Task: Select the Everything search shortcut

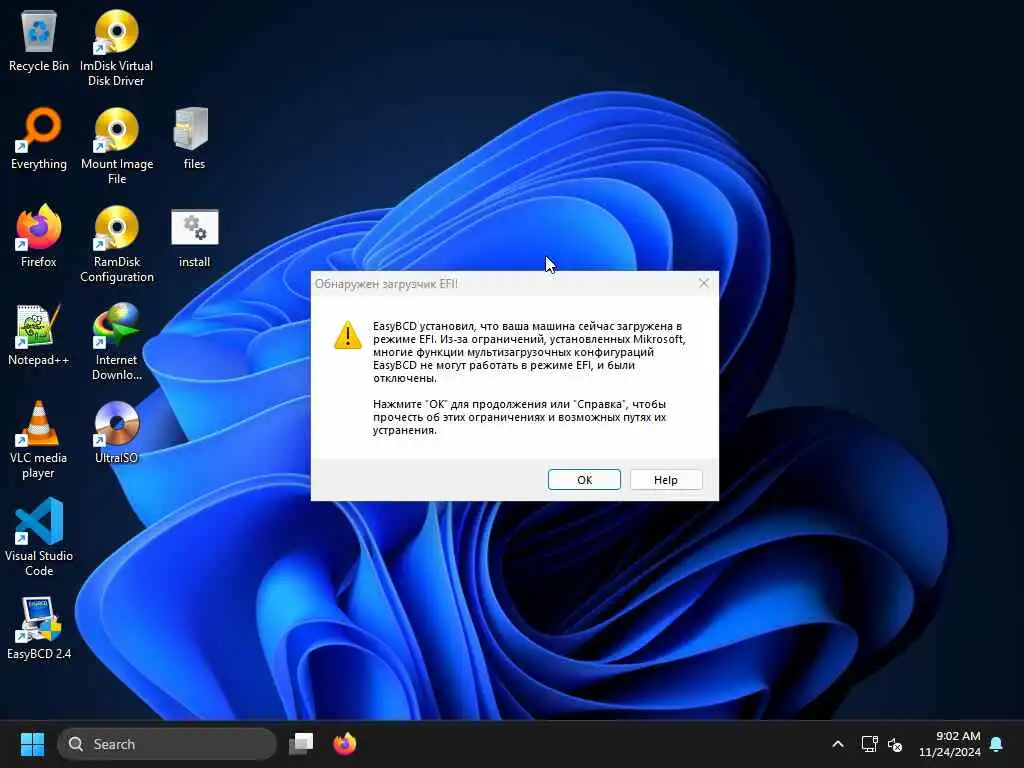Action: coord(39,138)
